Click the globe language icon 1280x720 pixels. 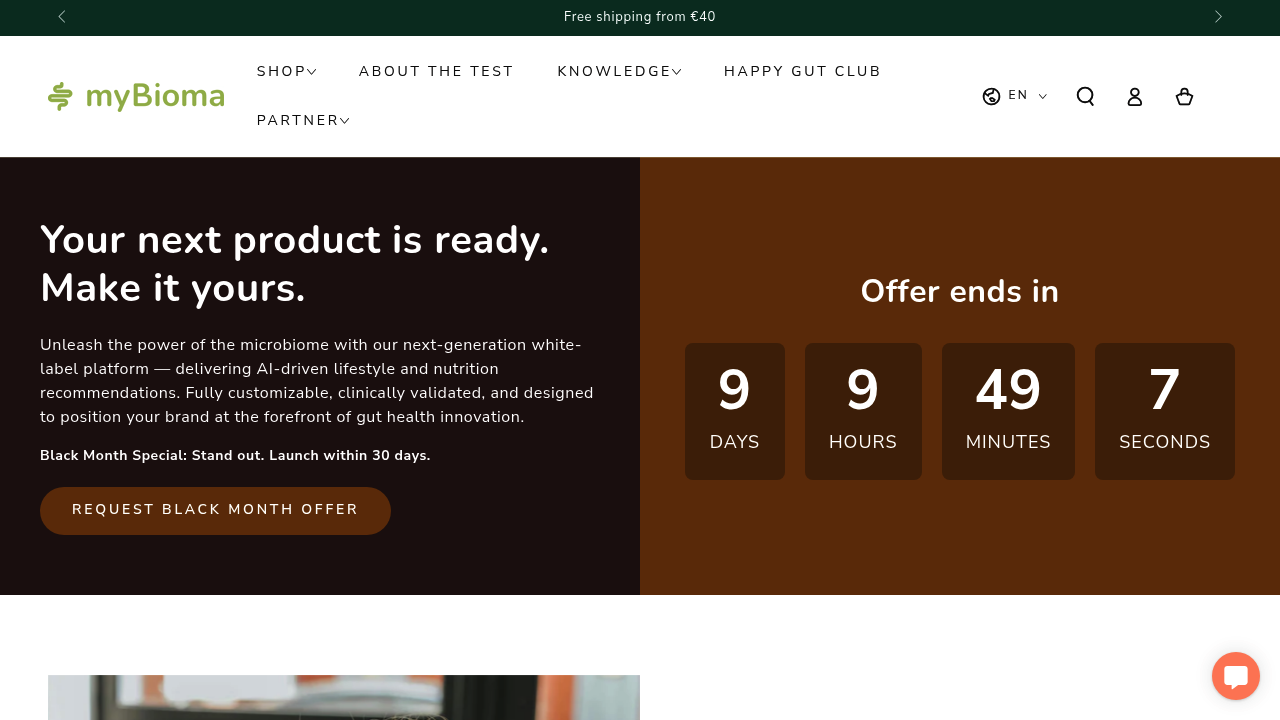coord(991,96)
